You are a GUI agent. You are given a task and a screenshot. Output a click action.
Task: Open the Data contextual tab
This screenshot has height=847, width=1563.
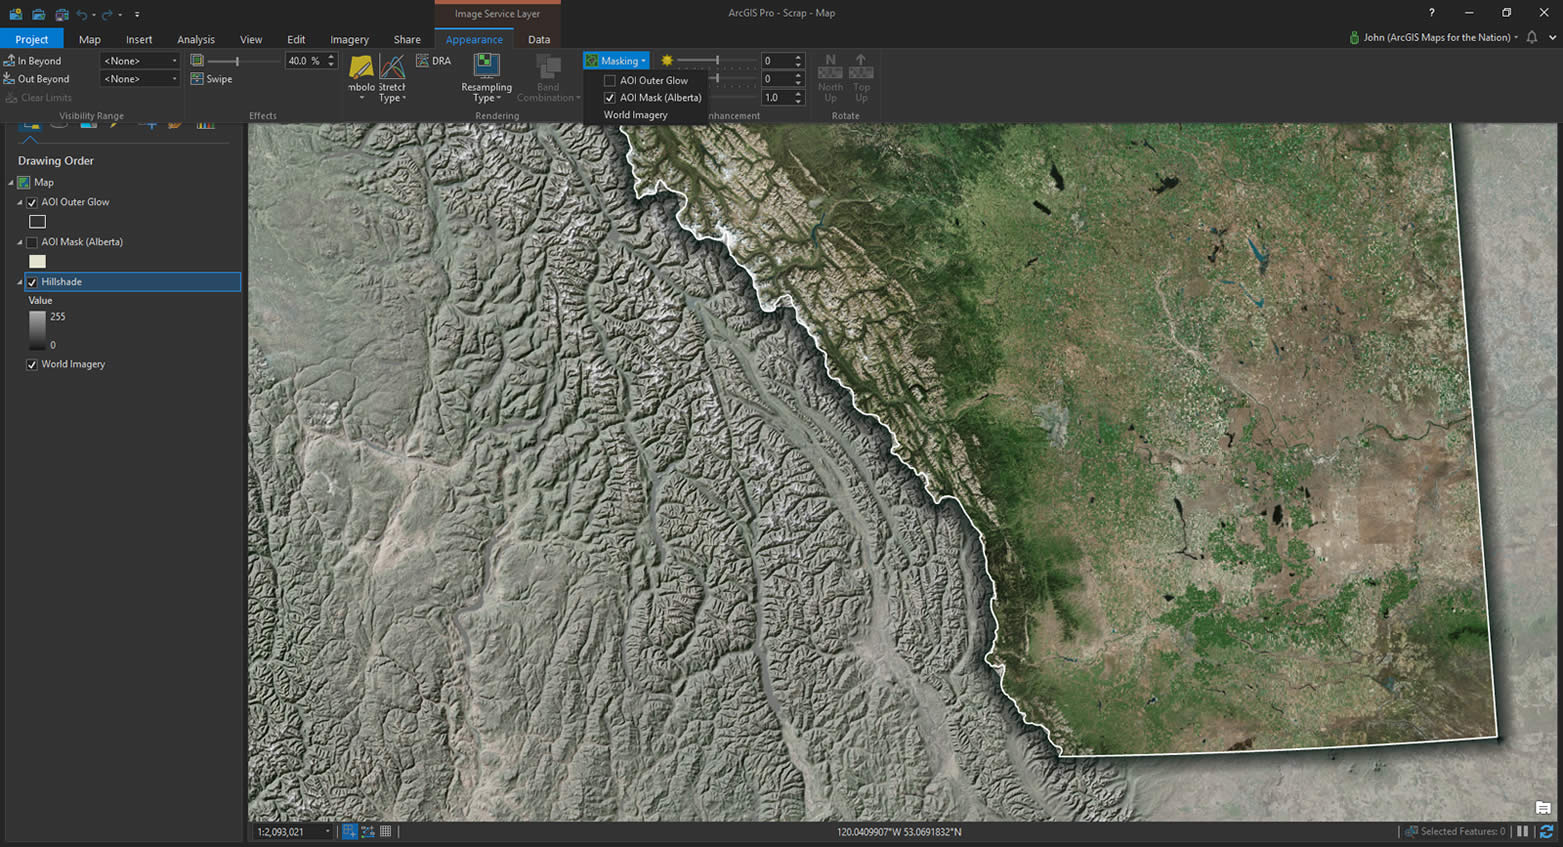point(539,40)
